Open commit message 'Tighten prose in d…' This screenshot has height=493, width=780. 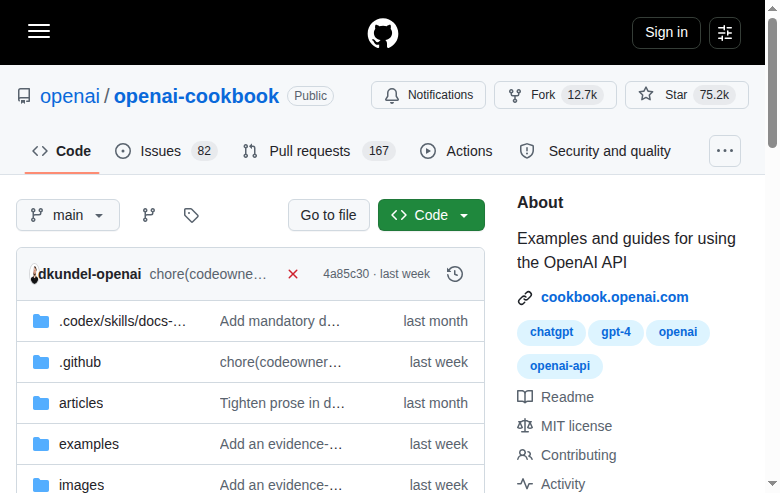tap(282, 403)
